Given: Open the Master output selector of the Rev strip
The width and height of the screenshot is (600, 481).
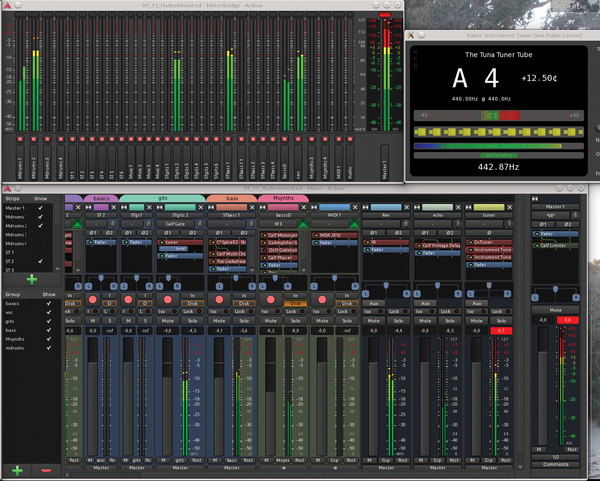Looking at the screenshot, I should tap(386, 468).
